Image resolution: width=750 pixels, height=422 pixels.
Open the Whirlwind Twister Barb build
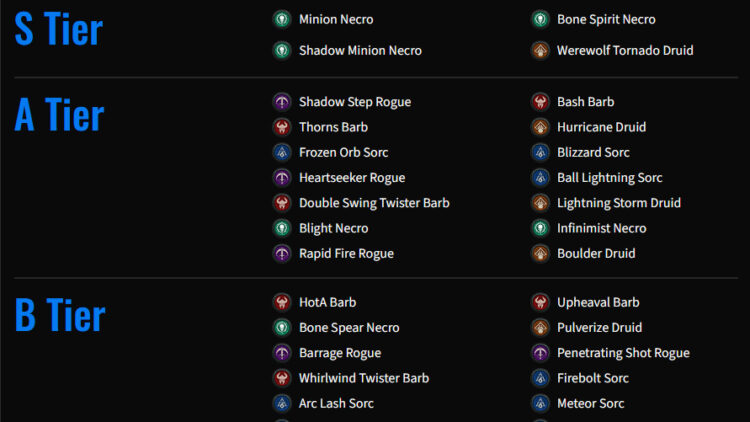(364, 378)
